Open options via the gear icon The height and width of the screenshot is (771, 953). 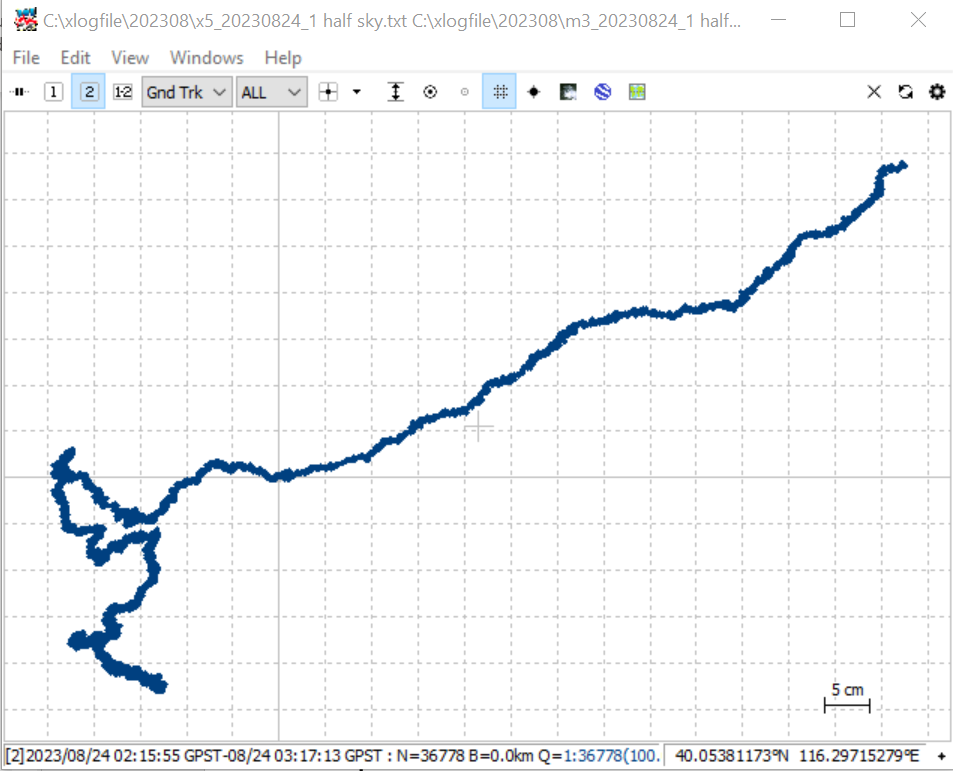pos(937,92)
